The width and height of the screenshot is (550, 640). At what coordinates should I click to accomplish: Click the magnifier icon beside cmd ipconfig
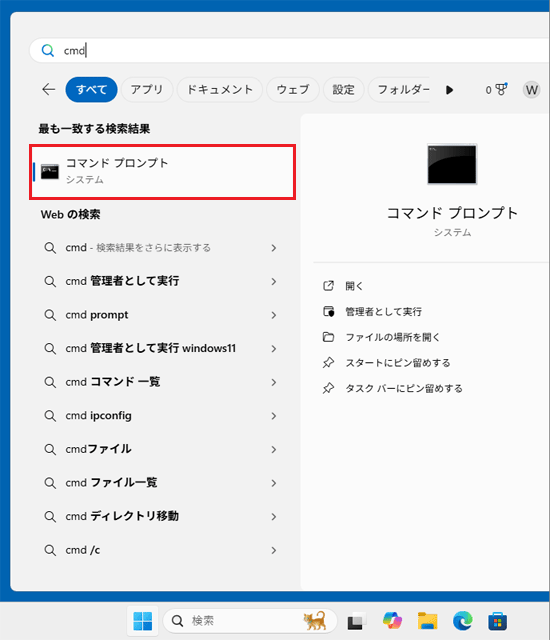50,416
